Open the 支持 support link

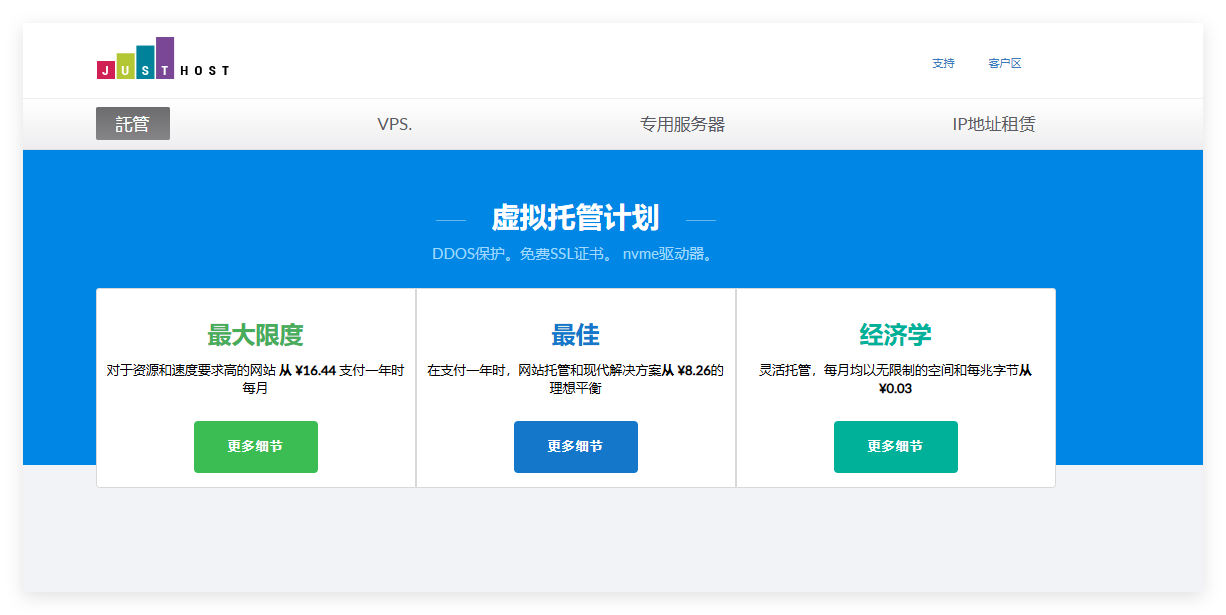(943, 63)
